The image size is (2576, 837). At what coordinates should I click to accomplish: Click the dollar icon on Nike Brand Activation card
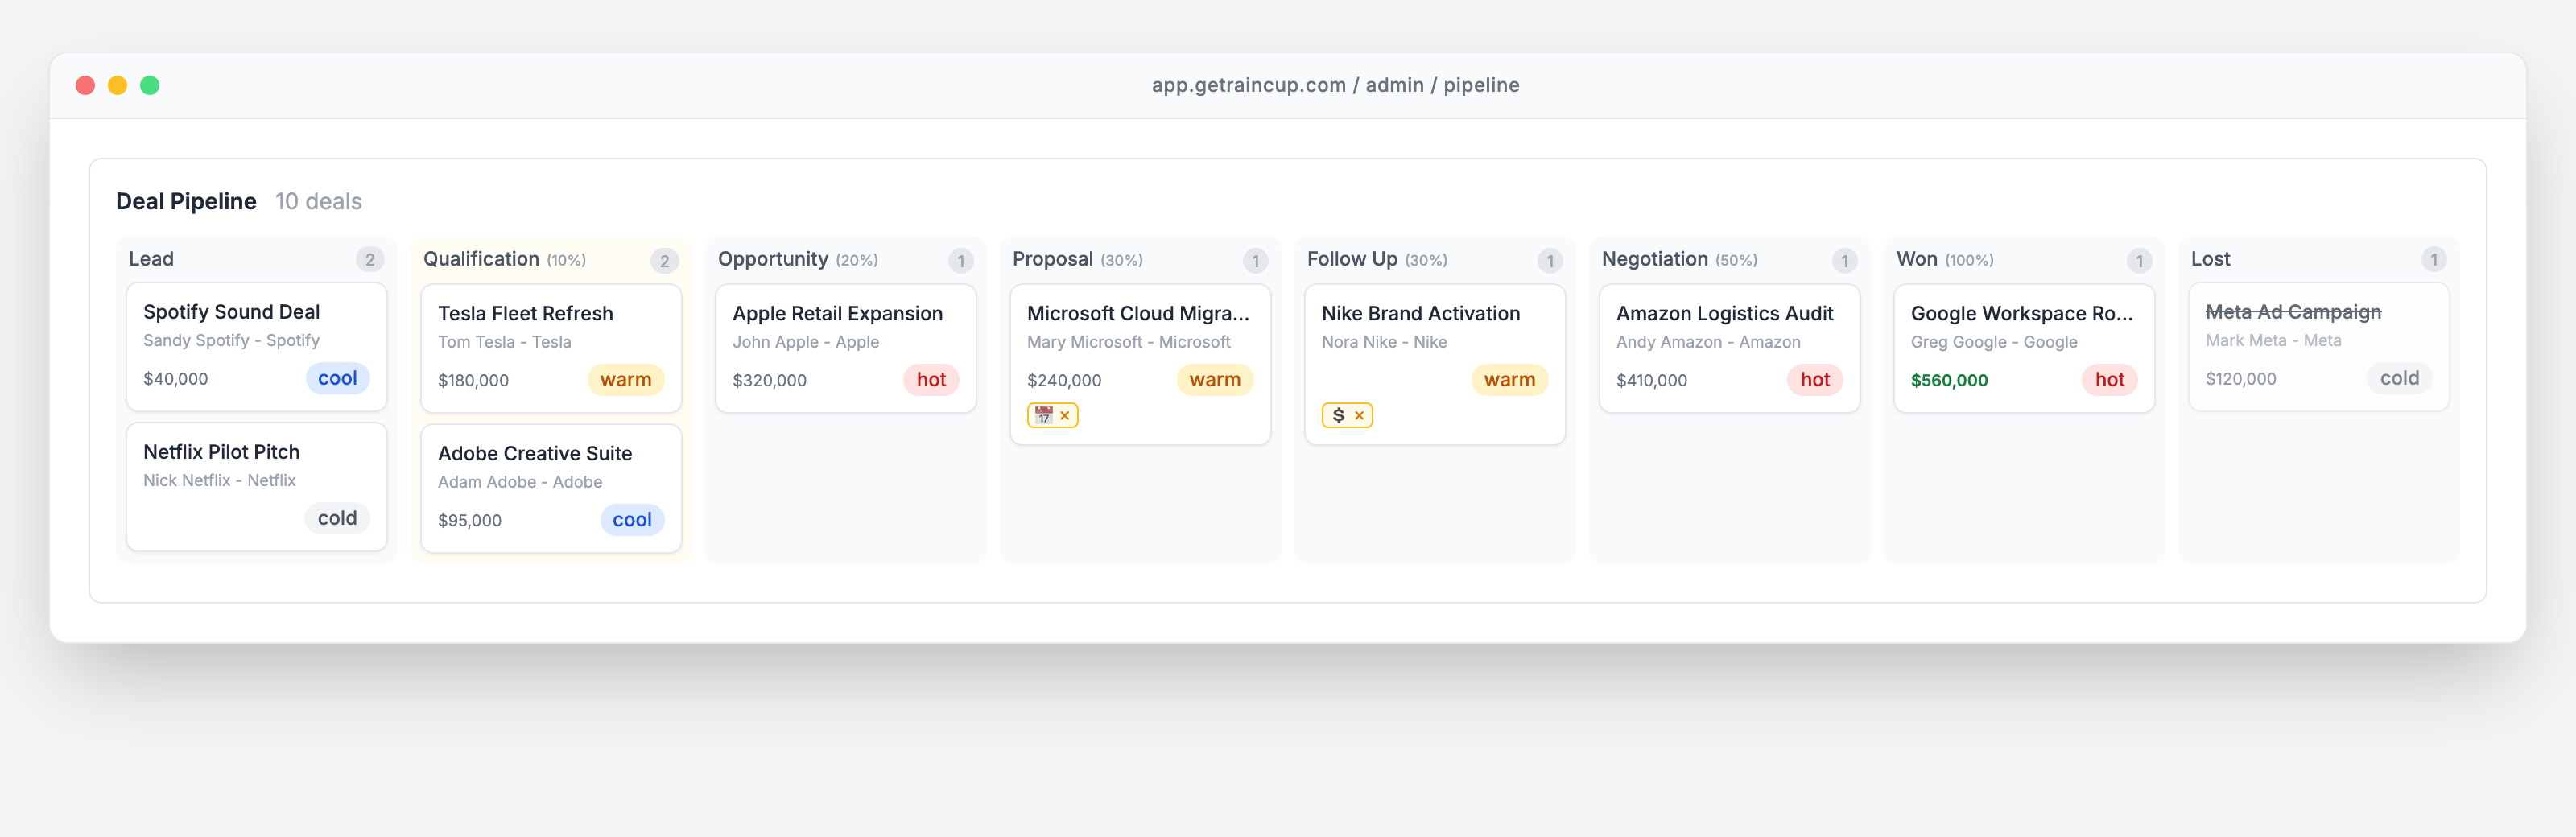click(x=1338, y=415)
